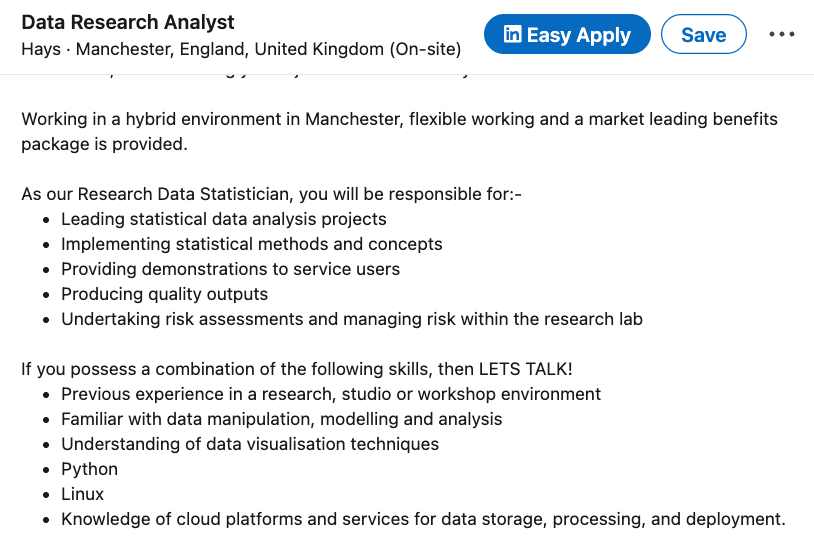
Task: Click the LinkedIn logo inside Easy Apply
Action: pyautogui.click(x=512, y=34)
